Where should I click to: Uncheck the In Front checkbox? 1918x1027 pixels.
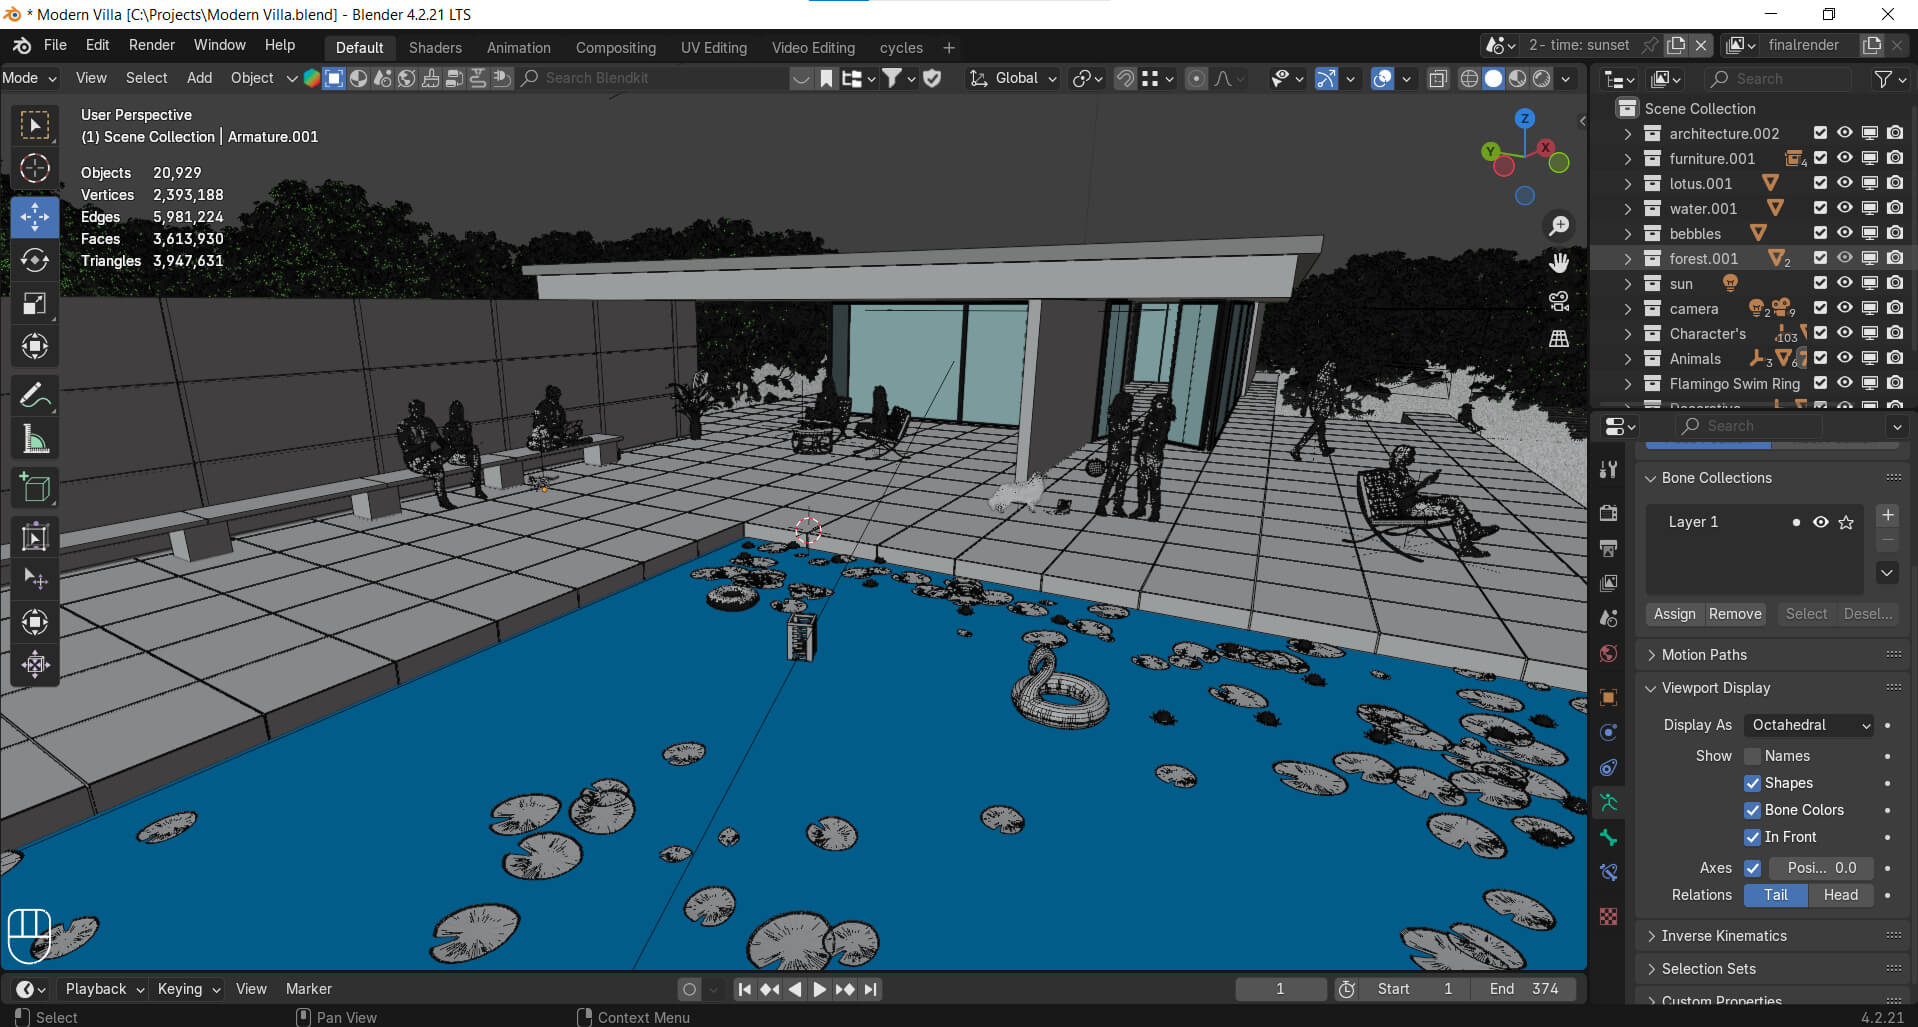click(1752, 837)
